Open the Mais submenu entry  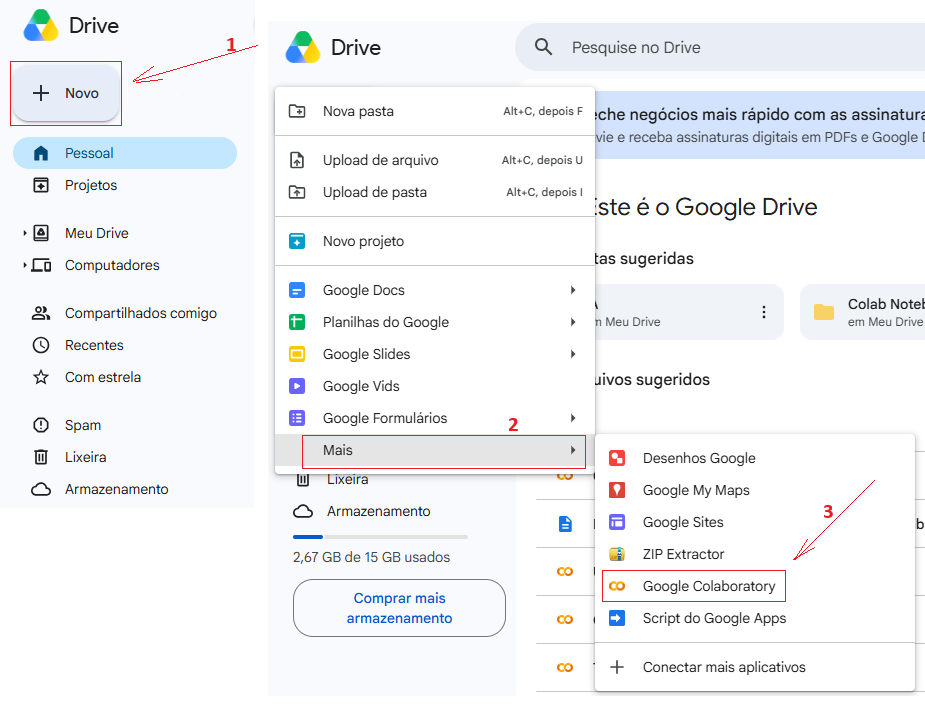pos(435,451)
